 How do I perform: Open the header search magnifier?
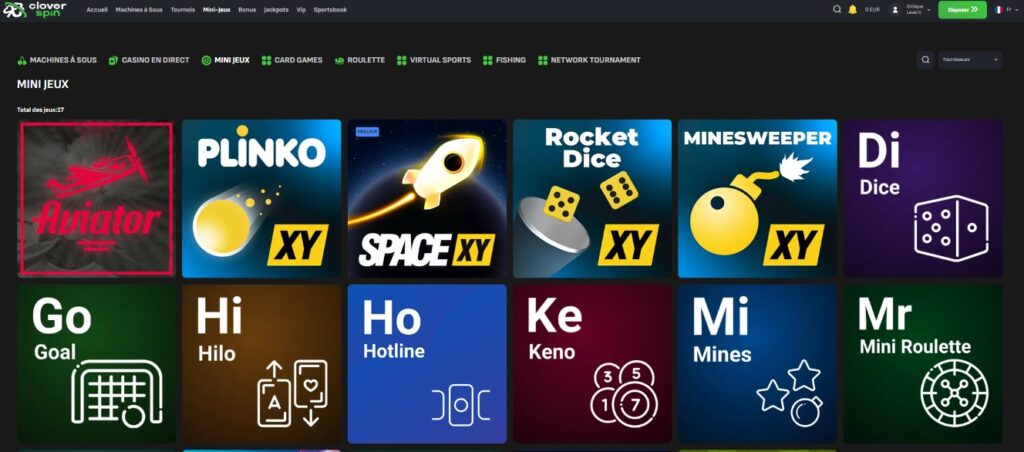[837, 10]
